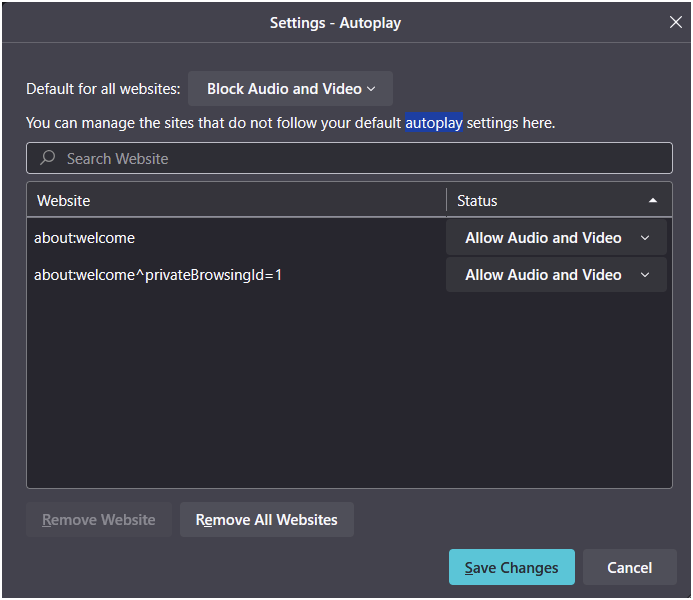The width and height of the screenshot is (693, 600).
Task: Close the Autoplay settings dialog
Action: pyautogui.click(x=675, y=22)
